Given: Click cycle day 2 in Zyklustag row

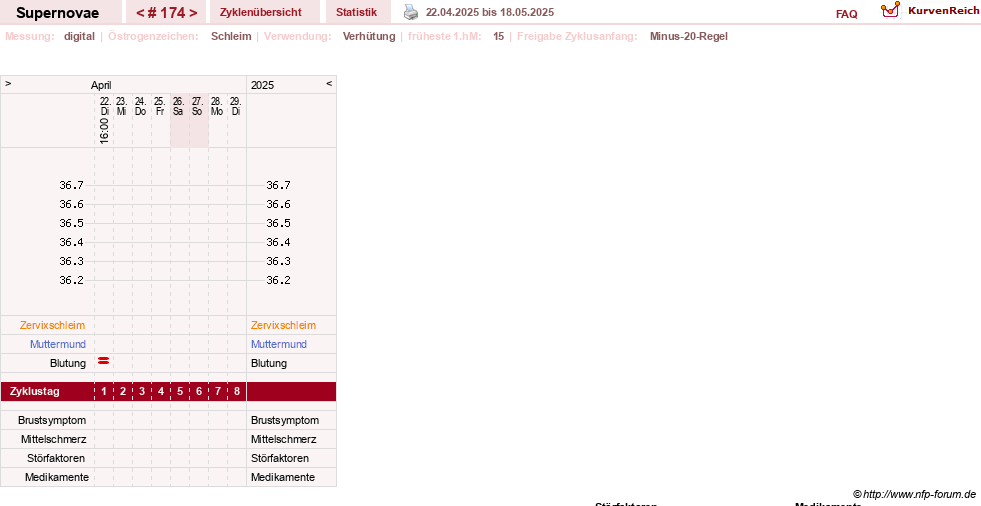Looking at the screenshot, I should [123, 392].
